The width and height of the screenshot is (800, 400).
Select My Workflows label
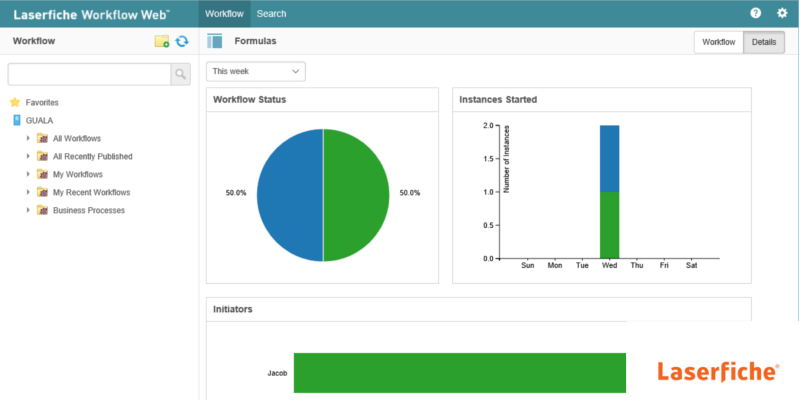tap(78, 174)
